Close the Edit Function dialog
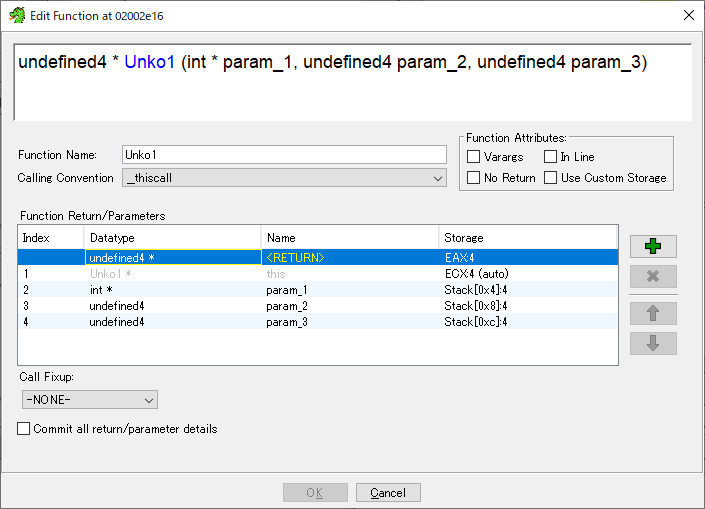 tap(688, 15)
